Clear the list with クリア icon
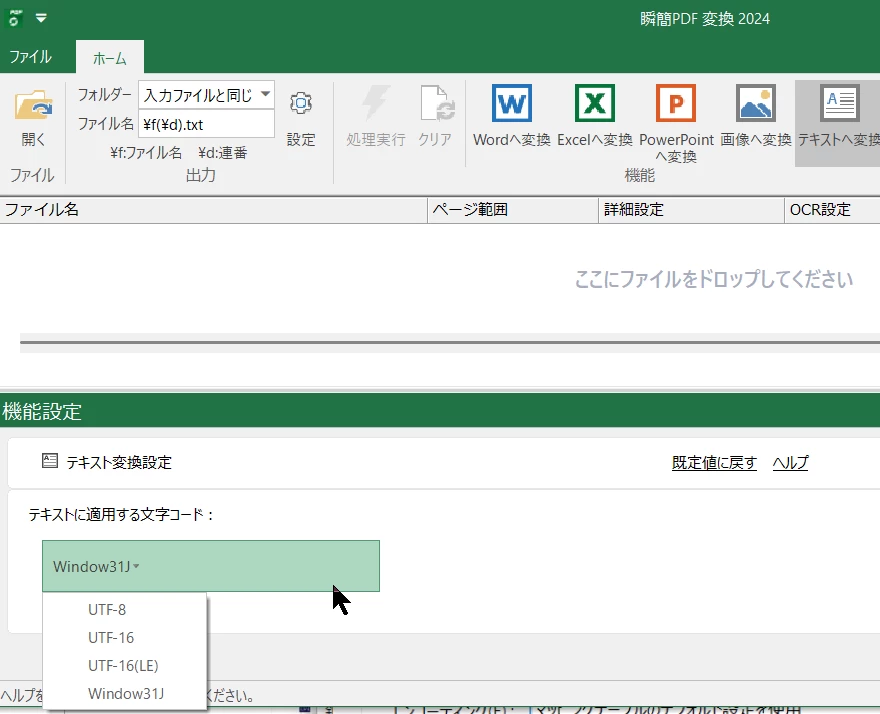880x714 pixels. coord(436,117)
